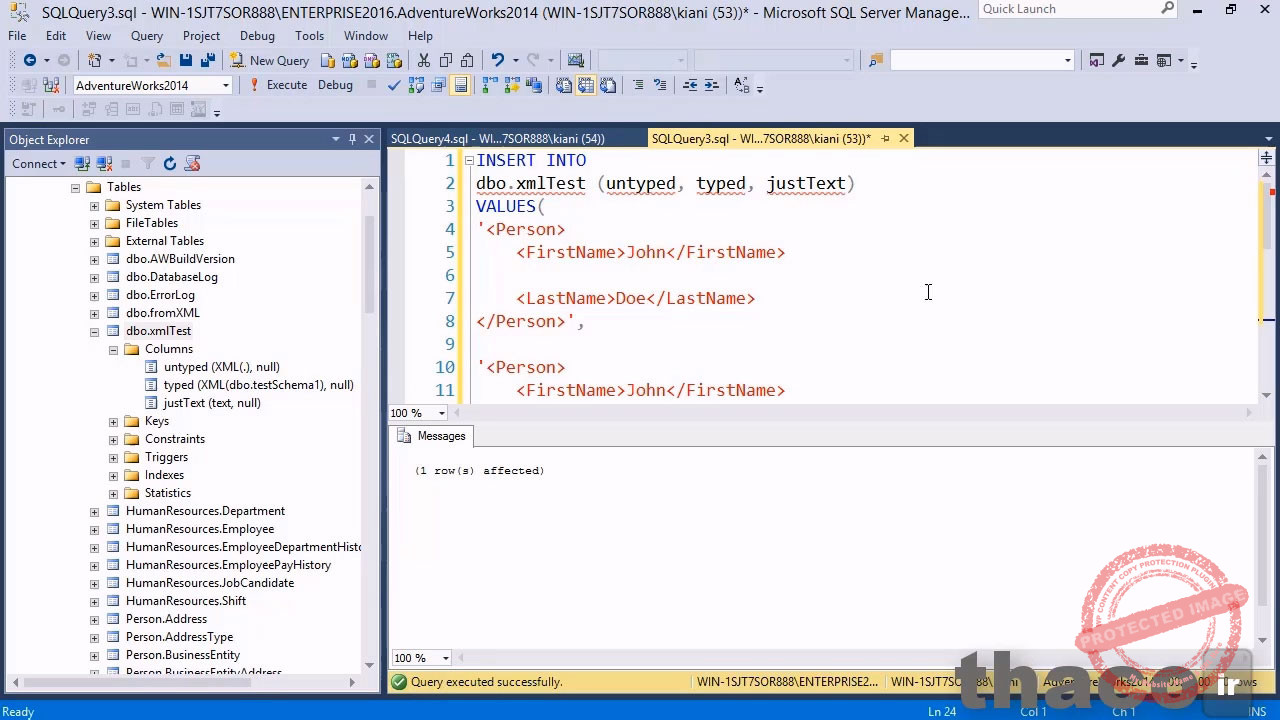Click in the Quick Launch search box
1280x720 pixels.
point(1067,9)
